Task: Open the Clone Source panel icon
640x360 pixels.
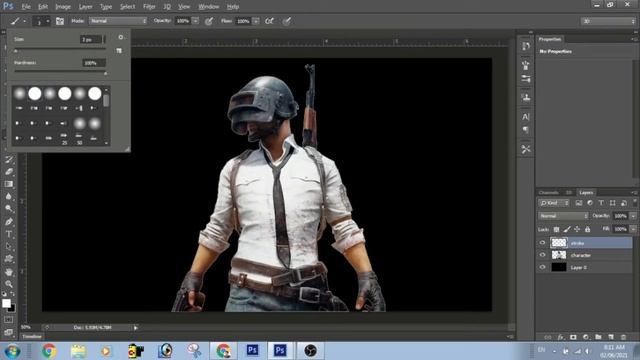Action: tap(526, 98)
